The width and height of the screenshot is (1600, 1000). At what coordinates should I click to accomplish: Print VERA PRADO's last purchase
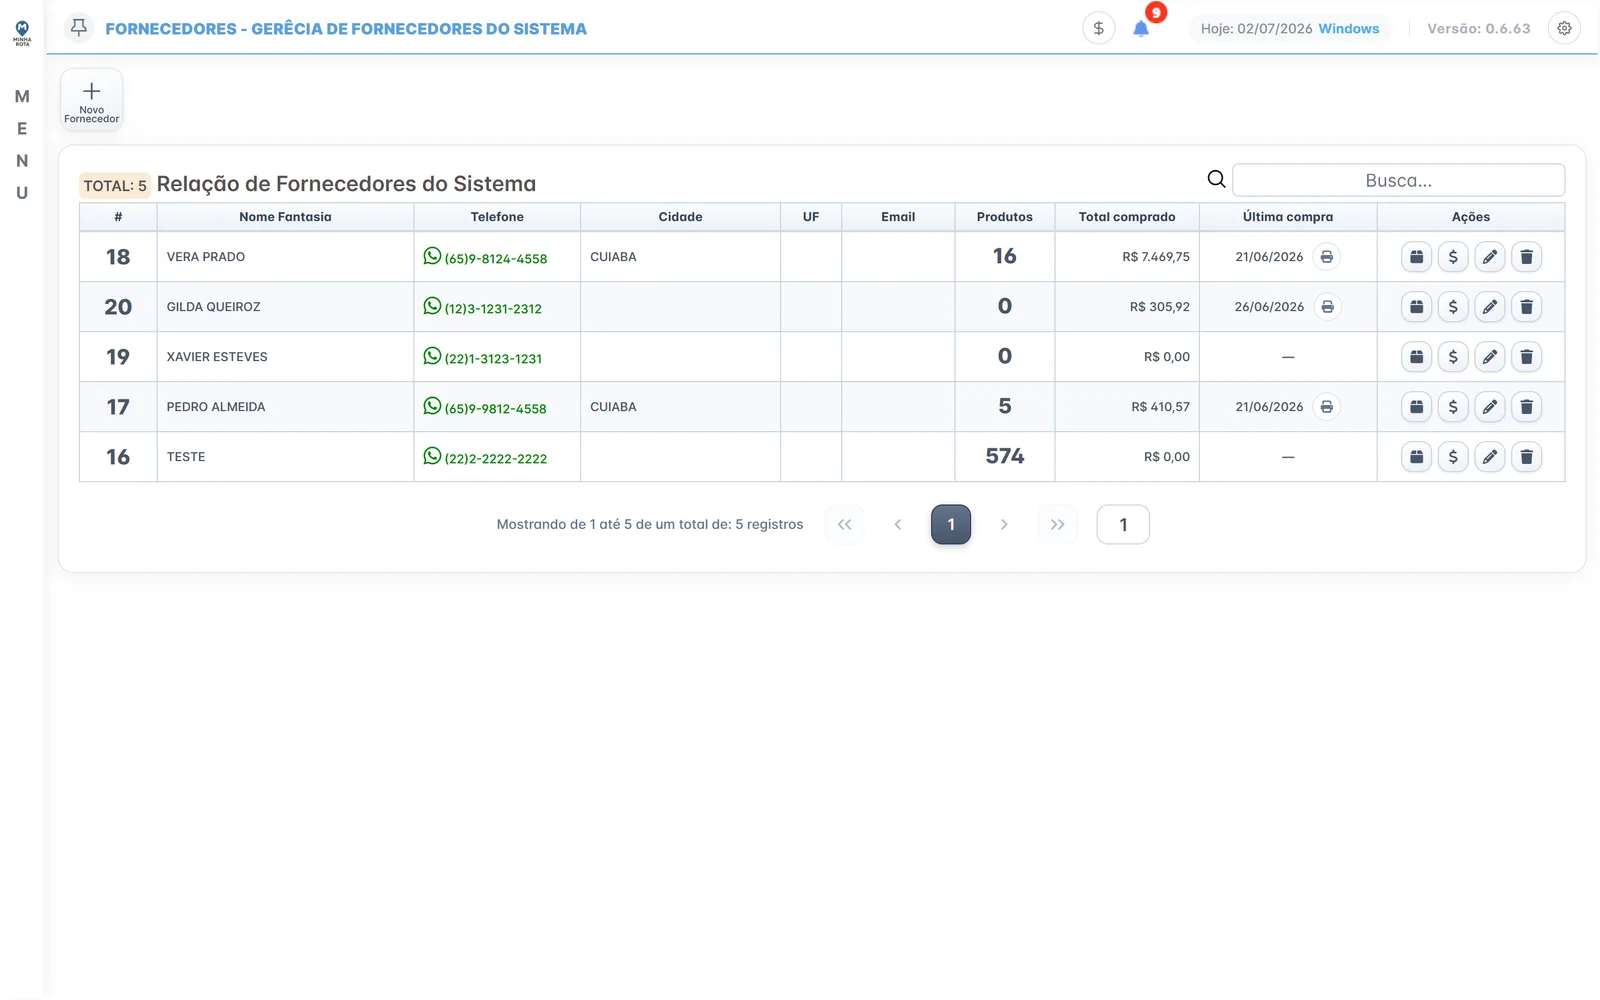(x=1326, y=257)
